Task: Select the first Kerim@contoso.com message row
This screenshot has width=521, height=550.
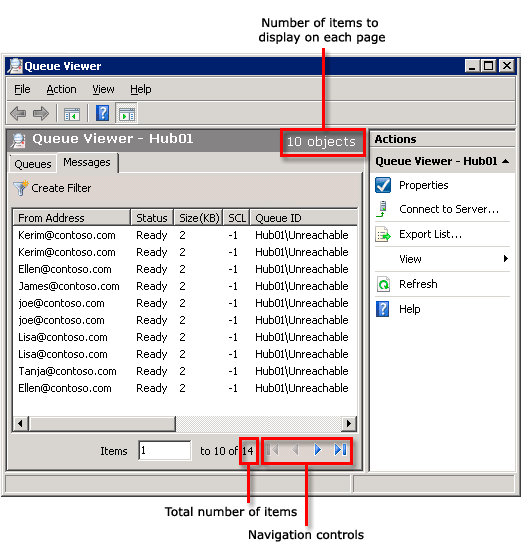Action: point(185,235)
